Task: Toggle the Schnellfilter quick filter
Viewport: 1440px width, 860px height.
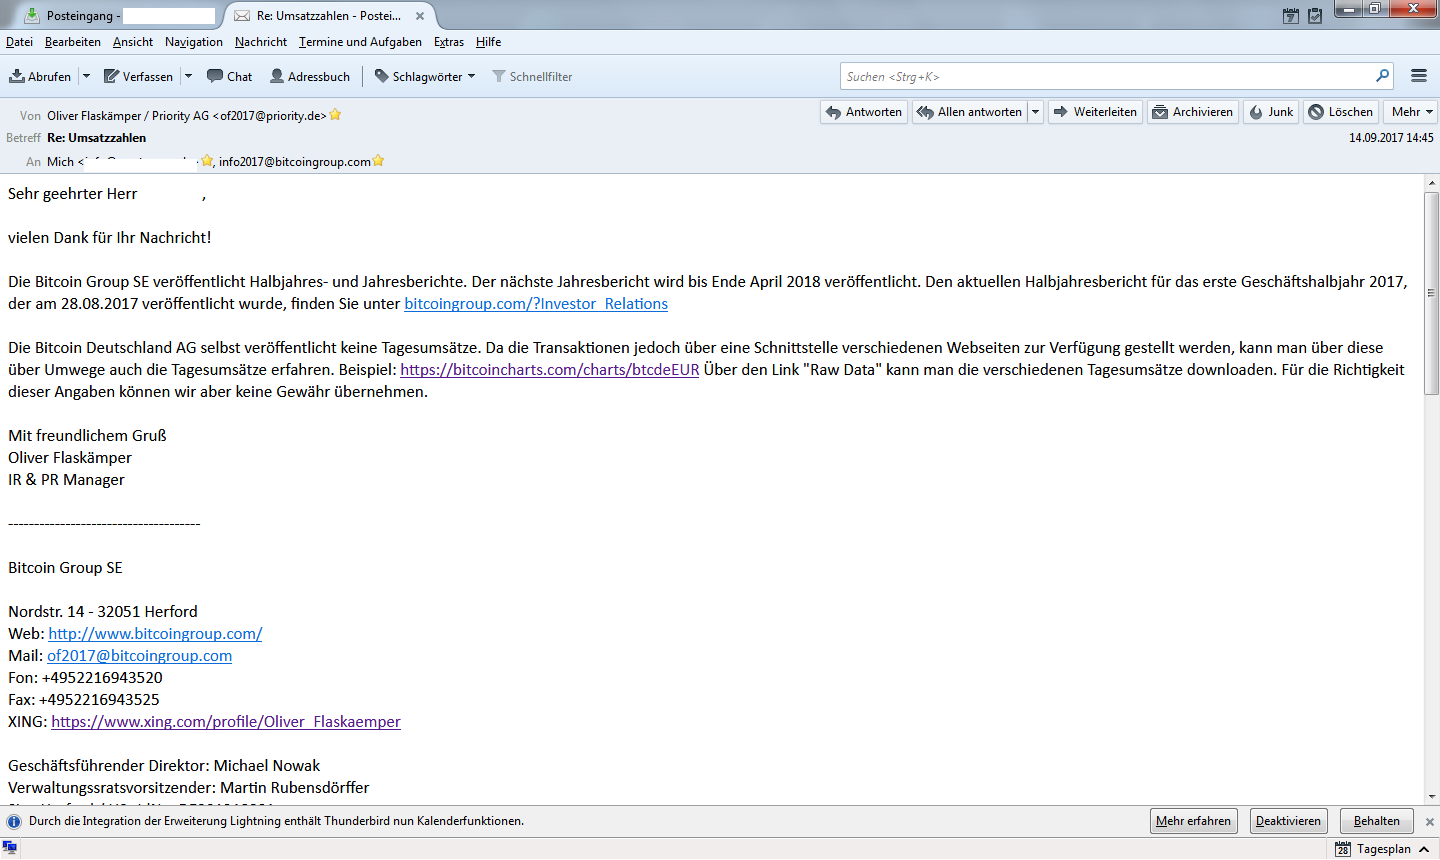Action: (532, 76)
